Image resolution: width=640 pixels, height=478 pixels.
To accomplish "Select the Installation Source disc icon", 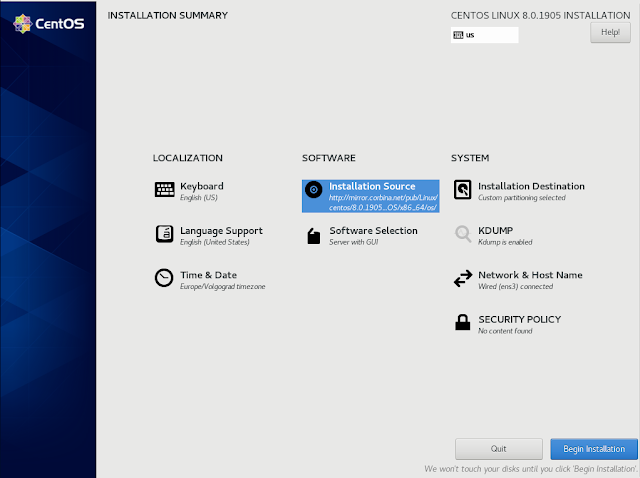I will pyautogui.click(x=313, y=189).
